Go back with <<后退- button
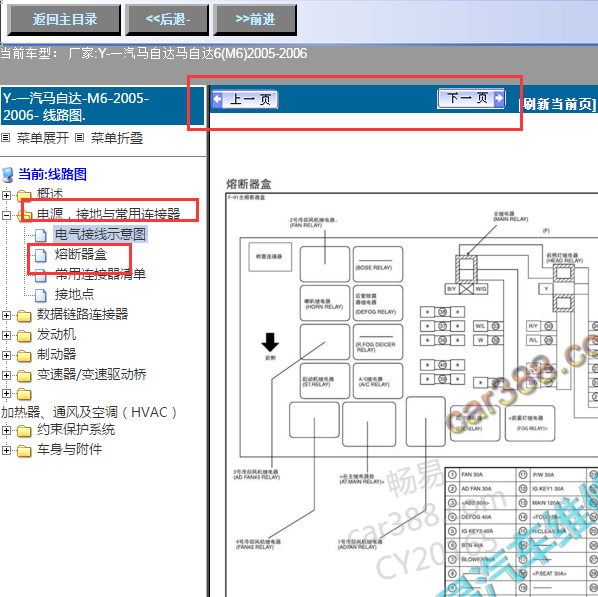598x597 pixels. tap(167, 19)
